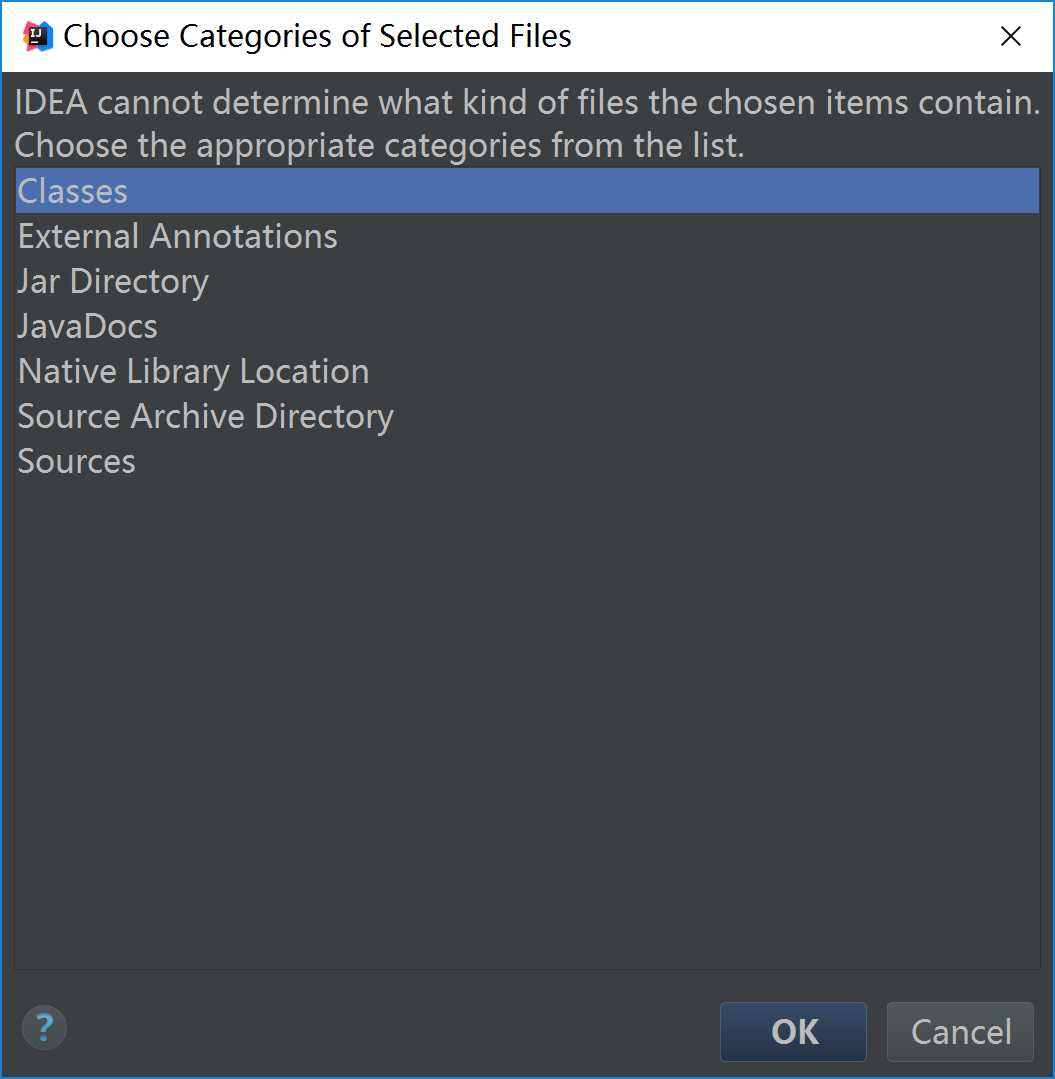Pick JavaDocs in the category list
The width and height of the screenshot is (1055, 1079).
pyautogui.click(x=527, y=326)
